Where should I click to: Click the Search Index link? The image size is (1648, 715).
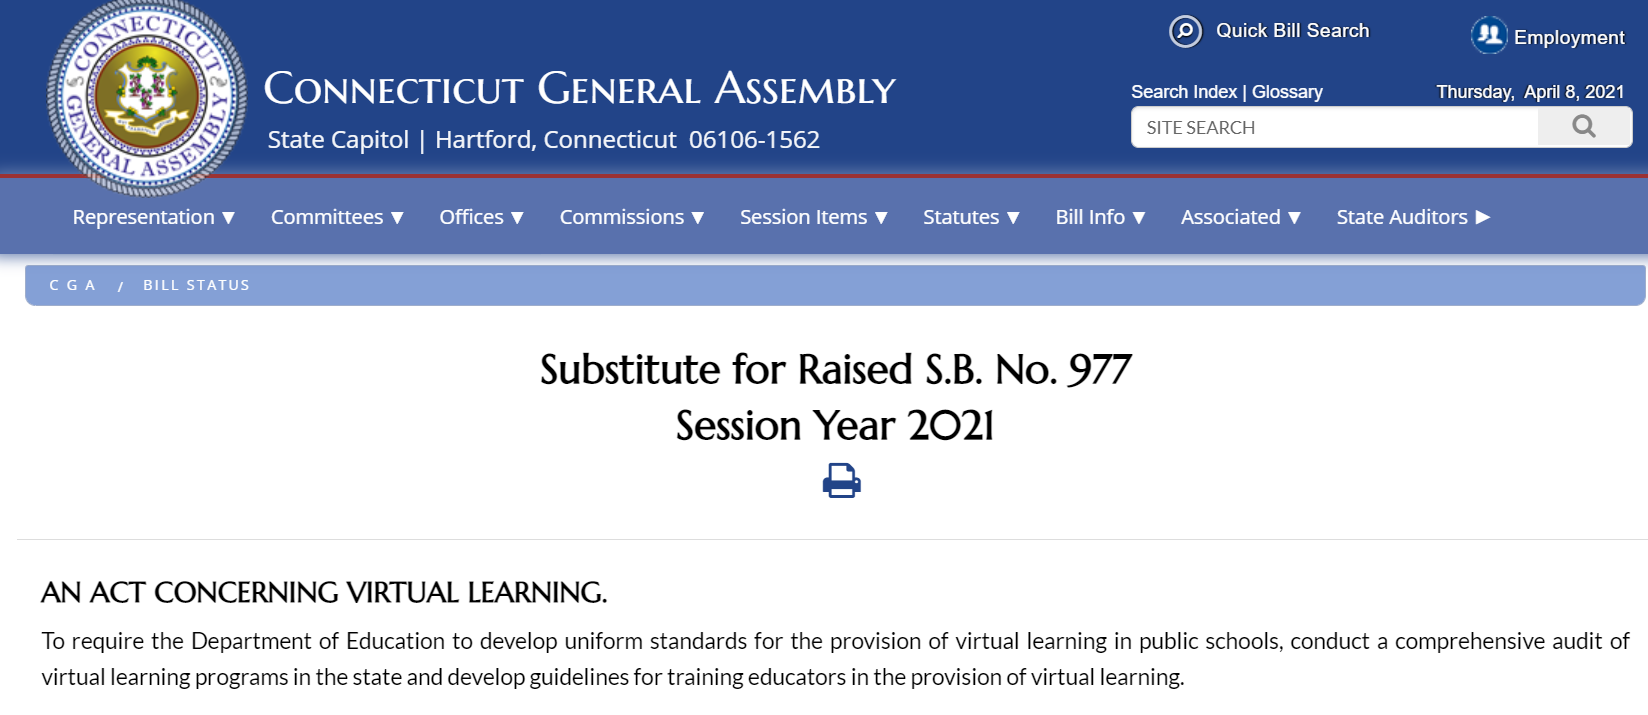[x=1183, y=92]
